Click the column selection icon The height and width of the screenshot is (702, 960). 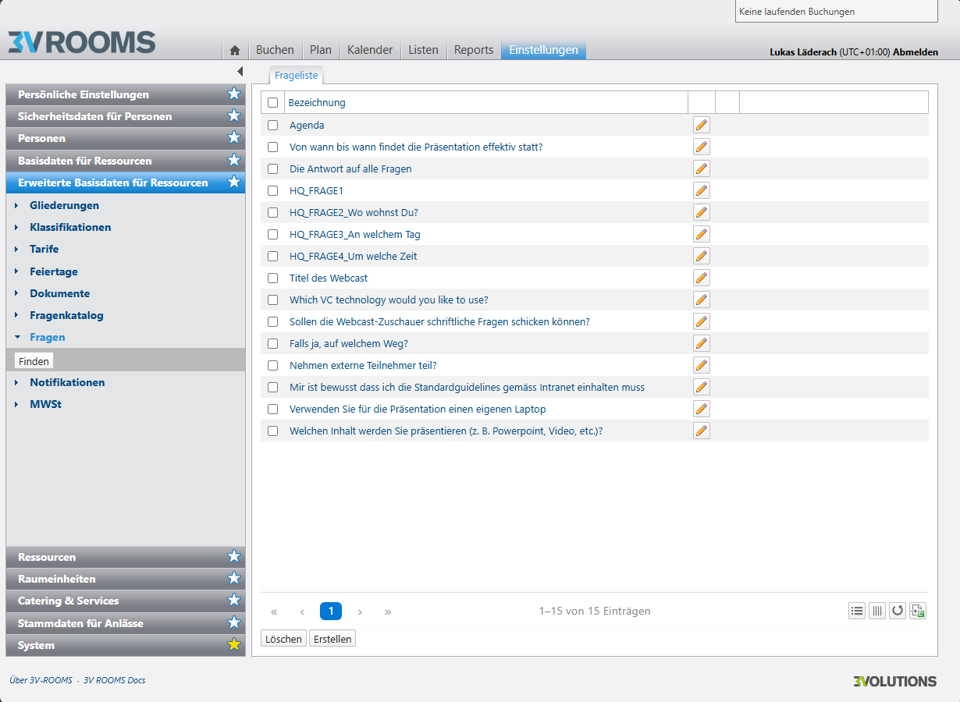tap(877, 611)
